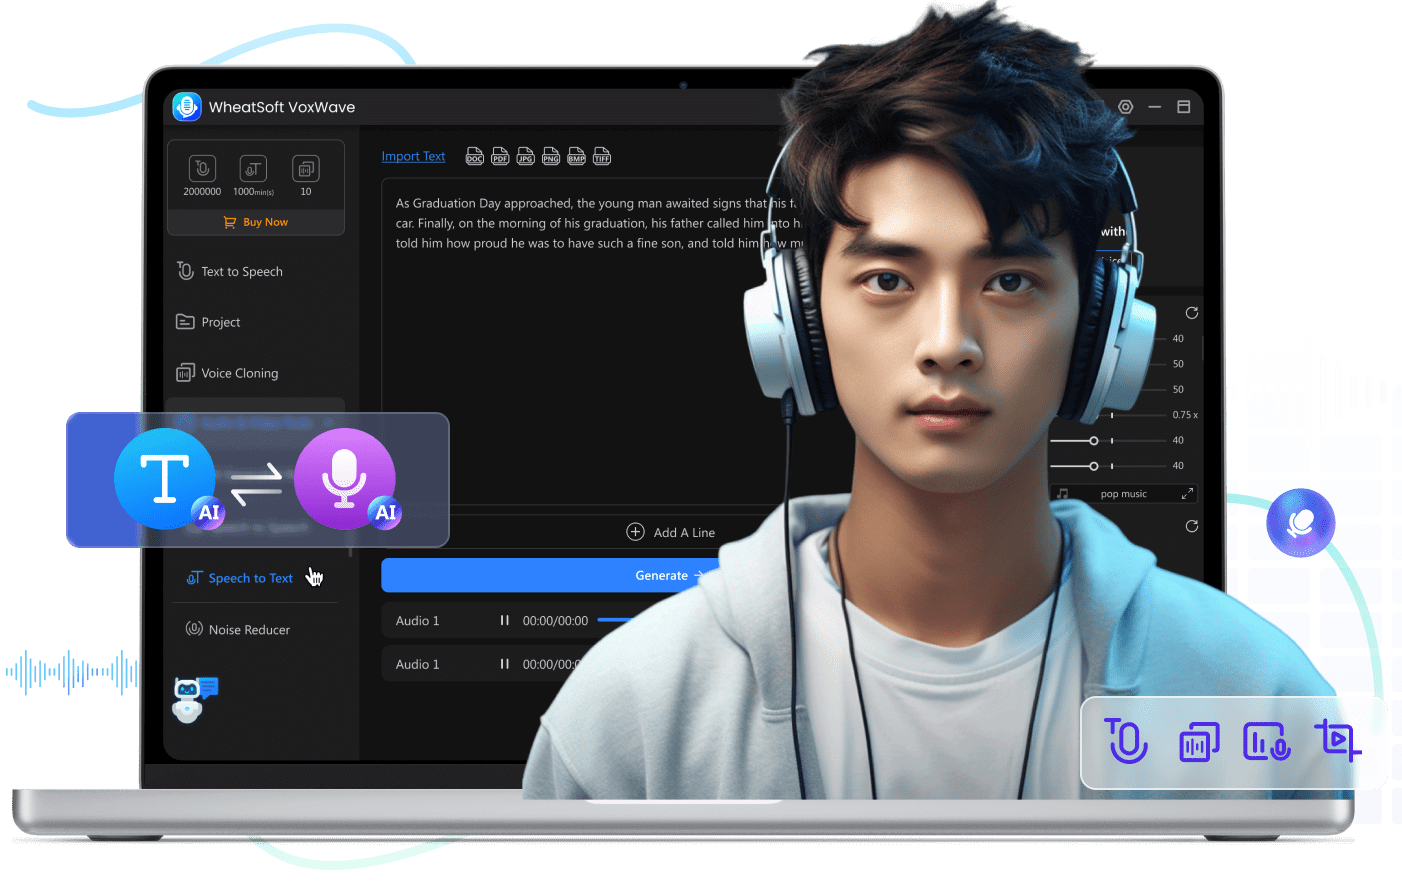Click the slider handle directly above pop music
The image size is (1402, 896).
coord(1094,466)
